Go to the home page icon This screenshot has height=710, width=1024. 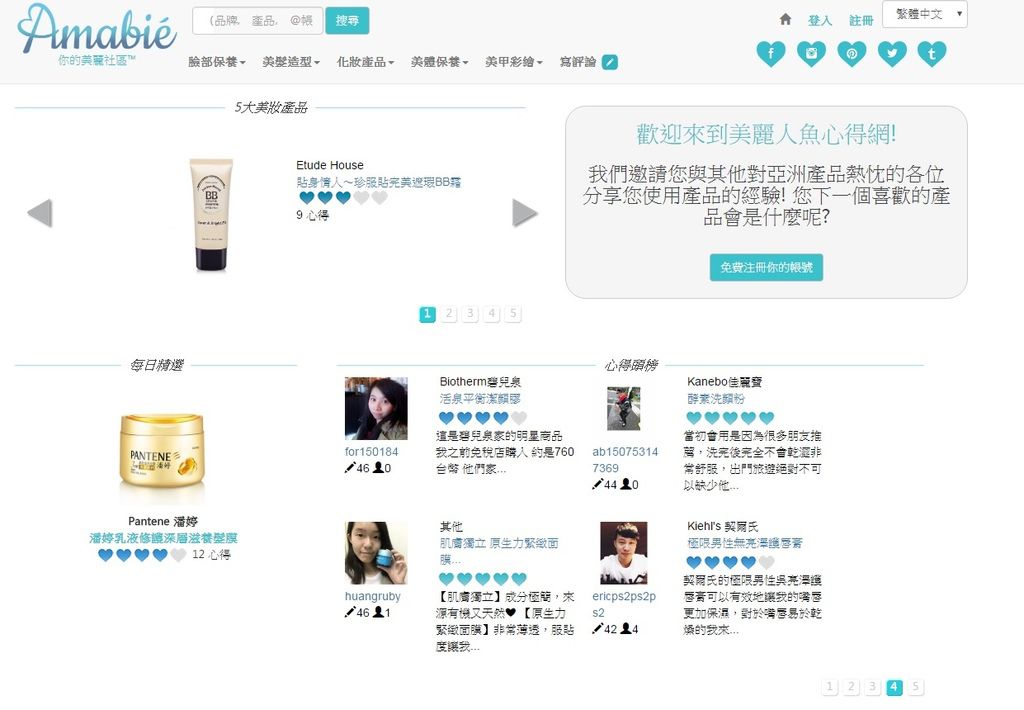pos(786,20)
